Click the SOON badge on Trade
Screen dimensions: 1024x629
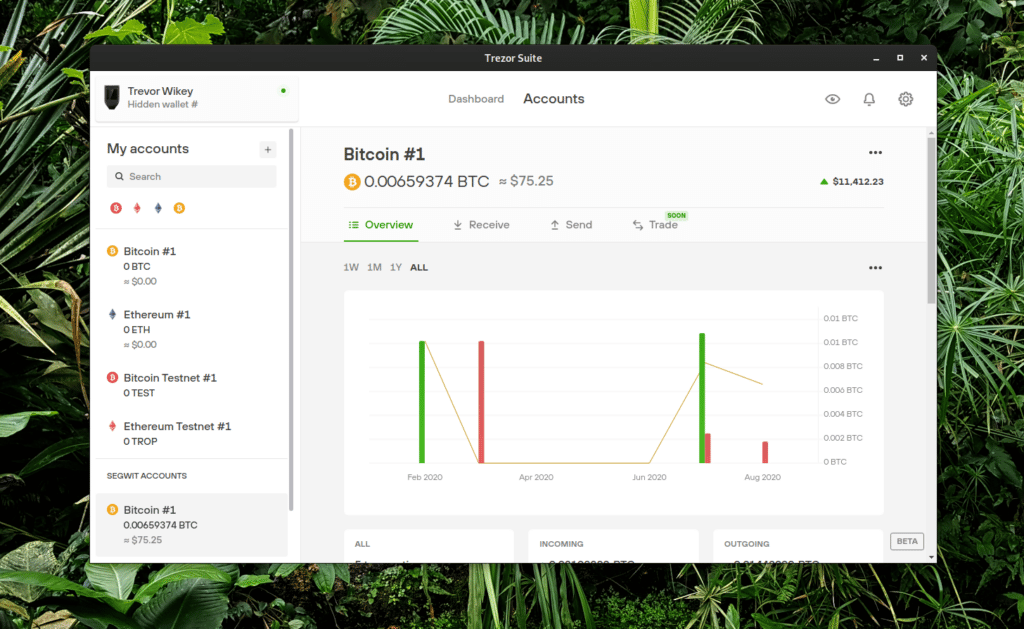pos(676,215)
